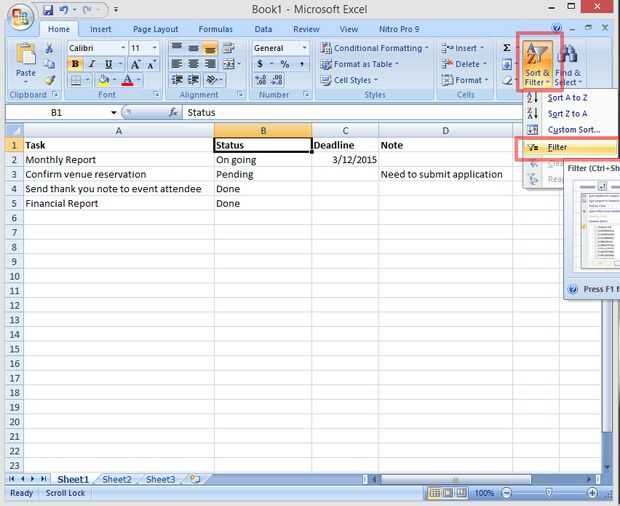
Task: Open Cell Styles gallery
Action: point(349,80)
